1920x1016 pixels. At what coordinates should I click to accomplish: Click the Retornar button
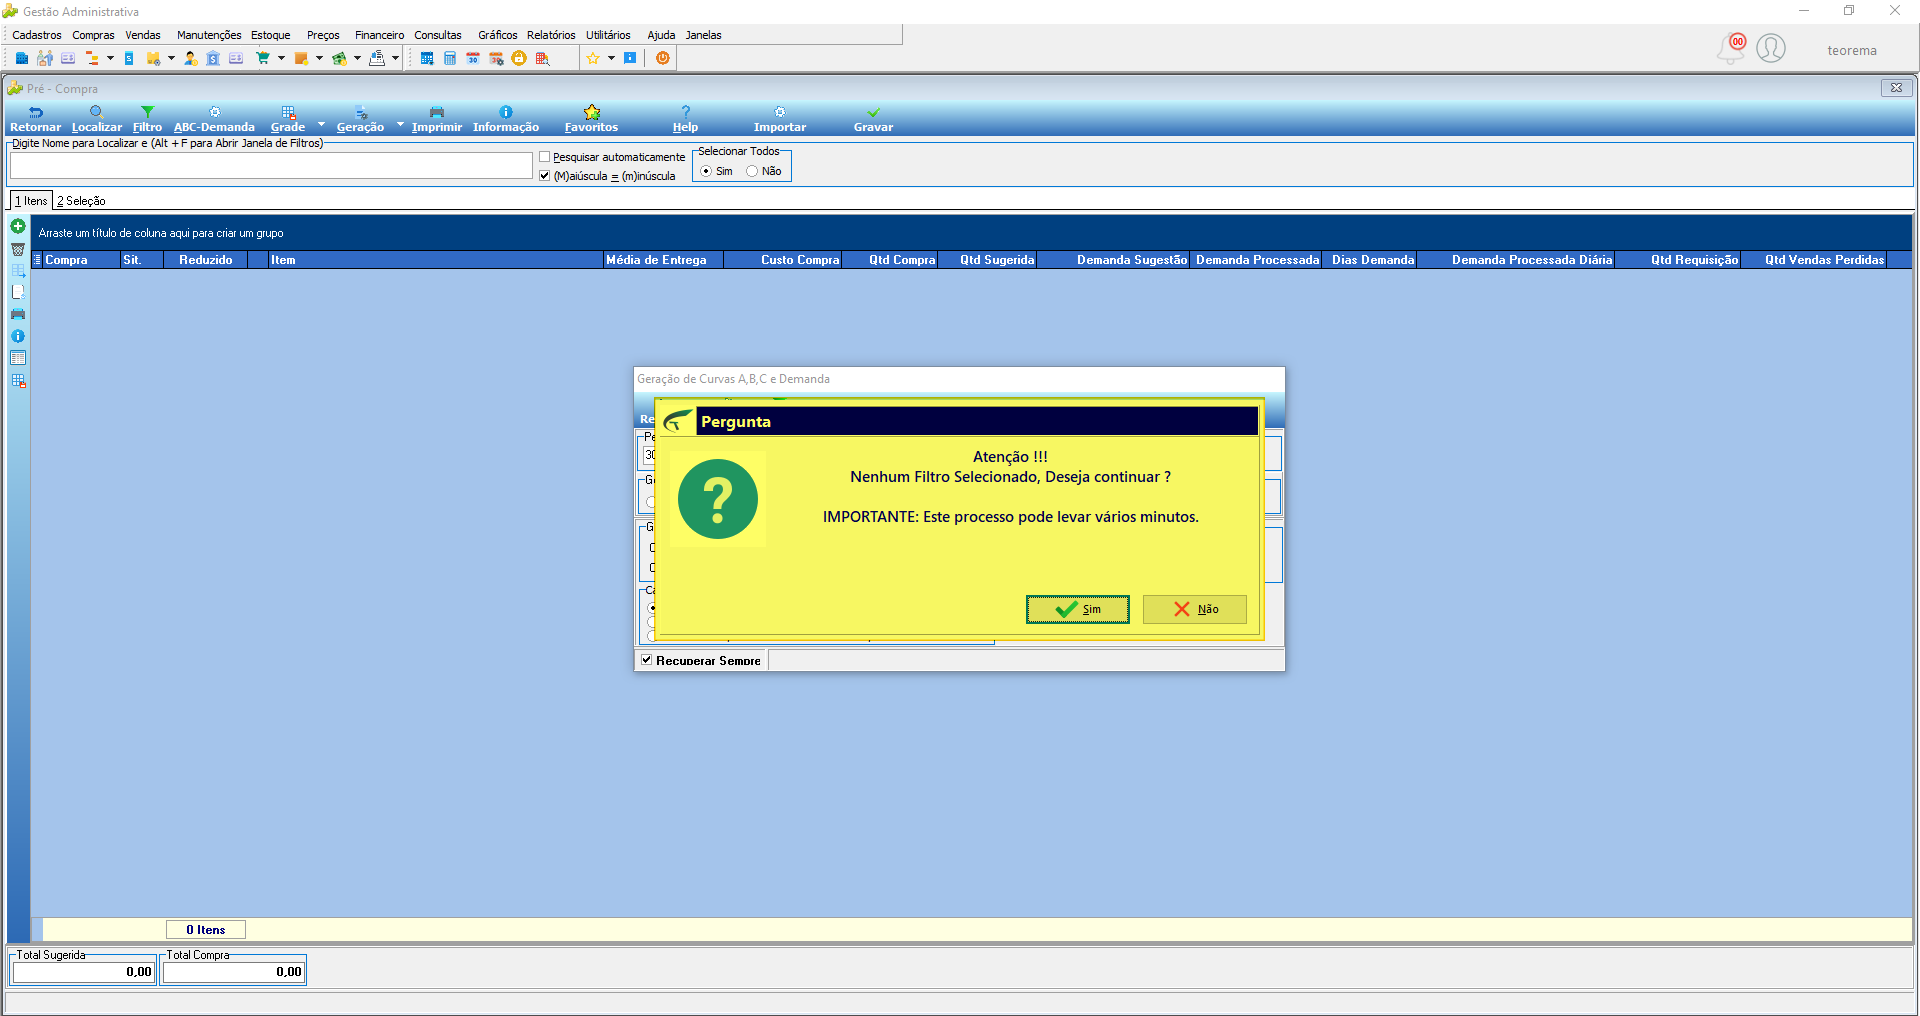coord(35,119)
